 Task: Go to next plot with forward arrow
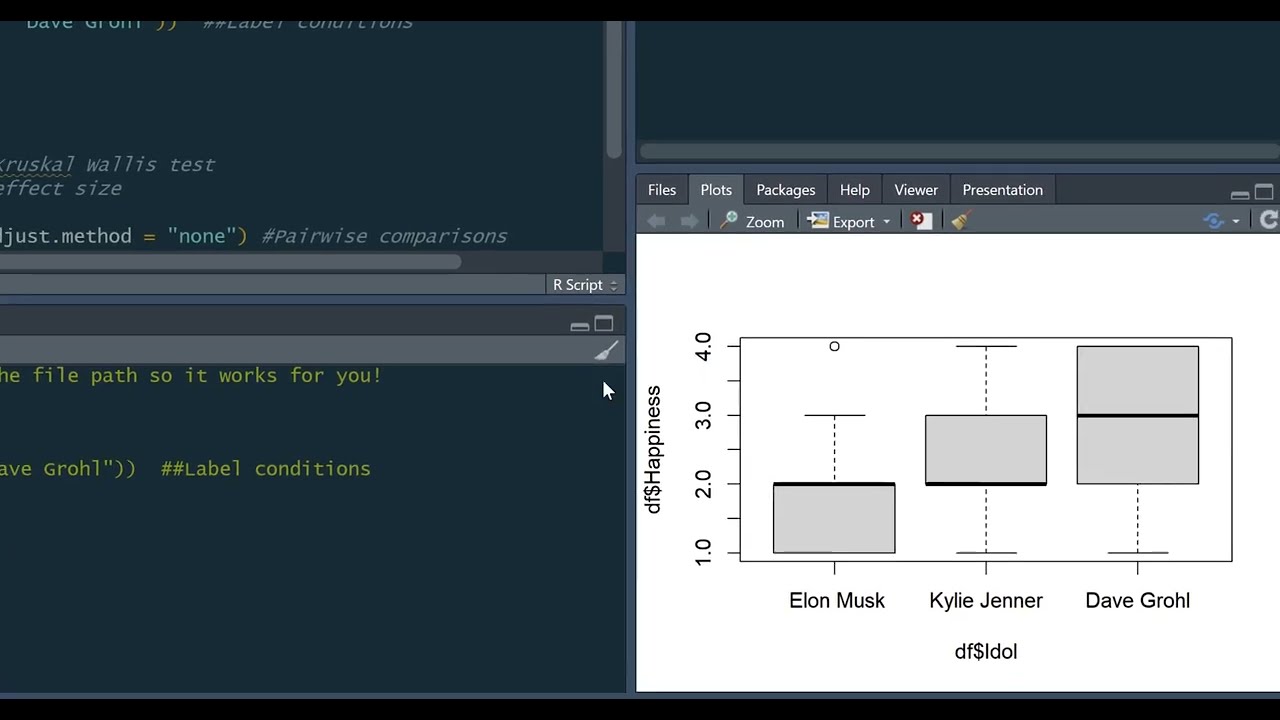click(x=689, y=221)
